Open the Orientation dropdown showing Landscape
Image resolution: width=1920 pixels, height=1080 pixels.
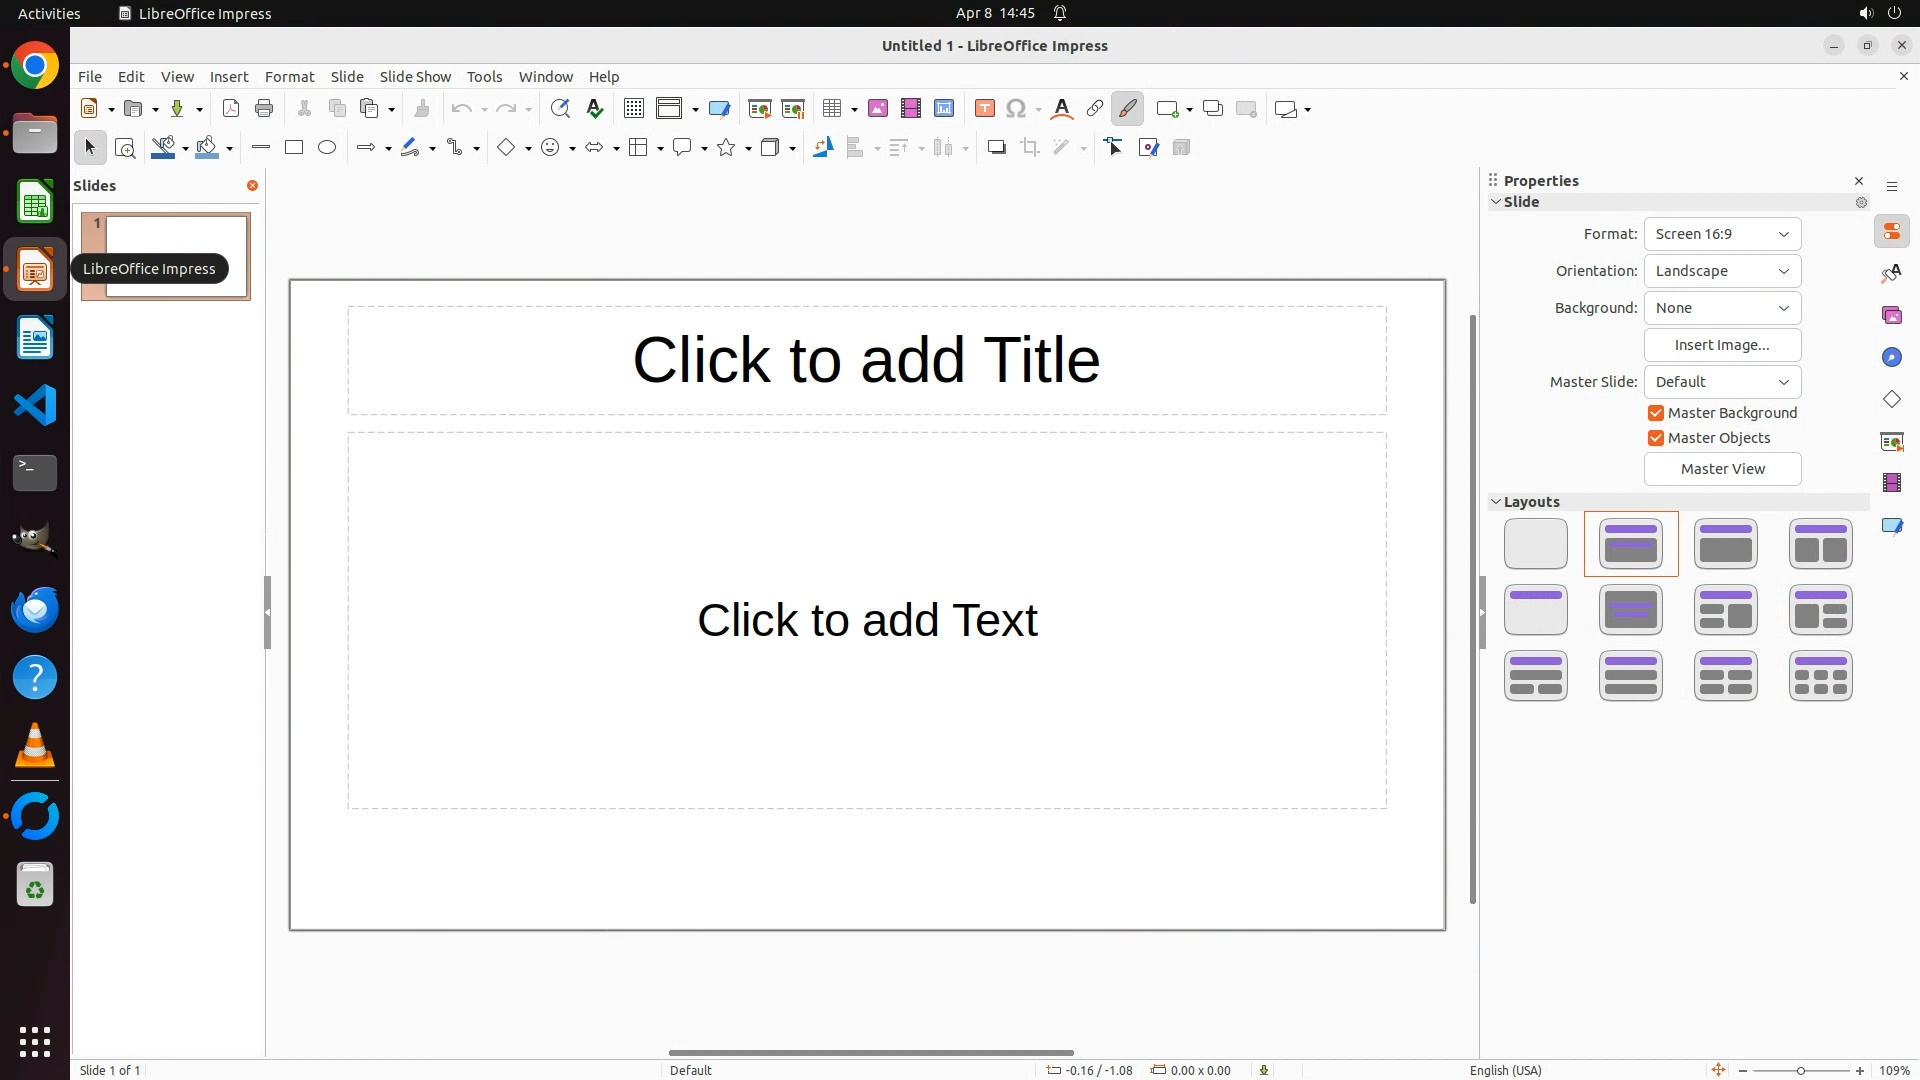coord(1722,271)
